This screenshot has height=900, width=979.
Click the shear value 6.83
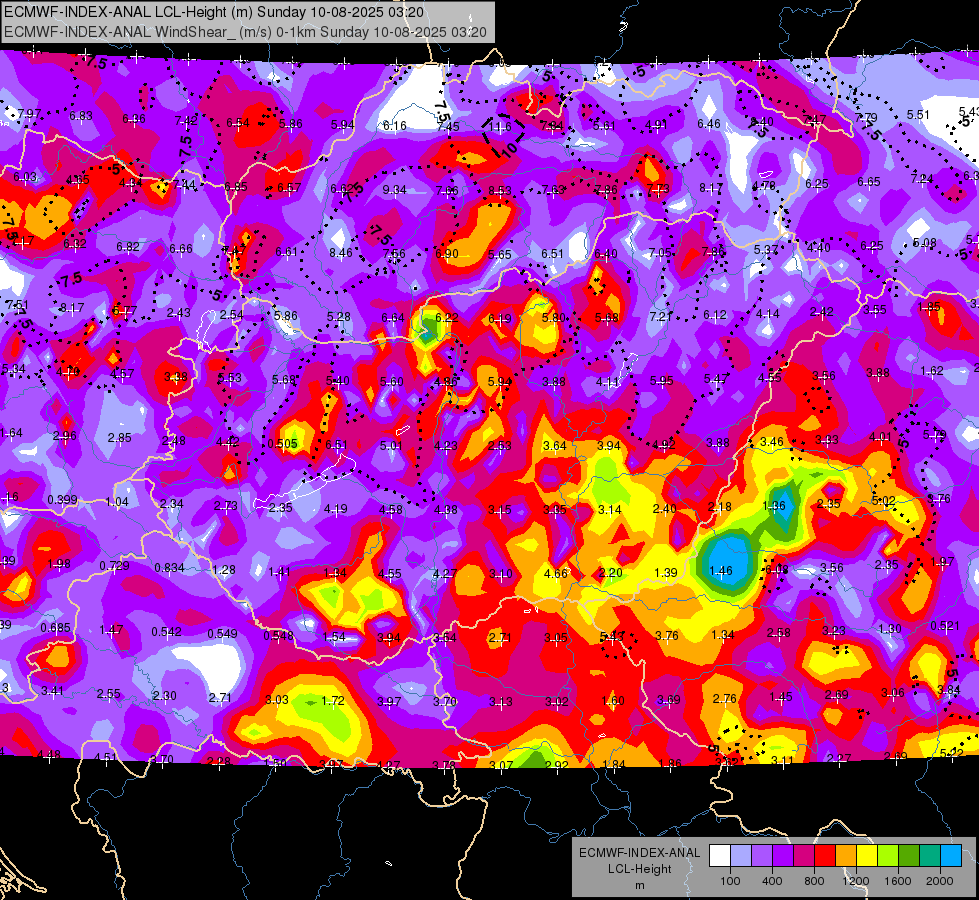coord(81,116)
